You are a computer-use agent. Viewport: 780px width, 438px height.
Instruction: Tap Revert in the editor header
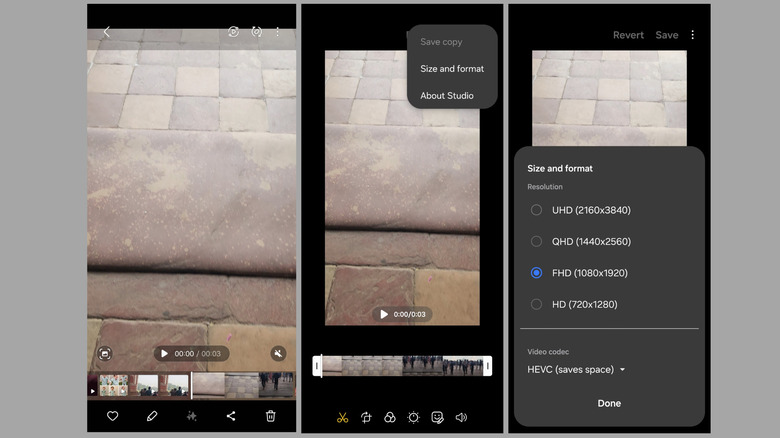pyautogui.click(x=628, y=35)
